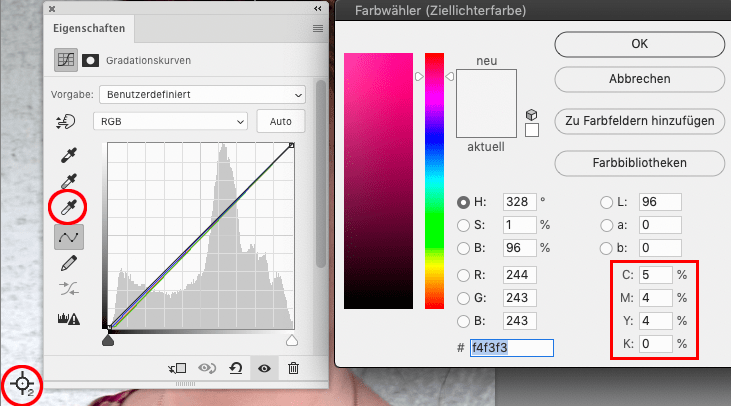Choose the edit points curve tool
The height and width of the screenshot is (406, 731).
68,236
